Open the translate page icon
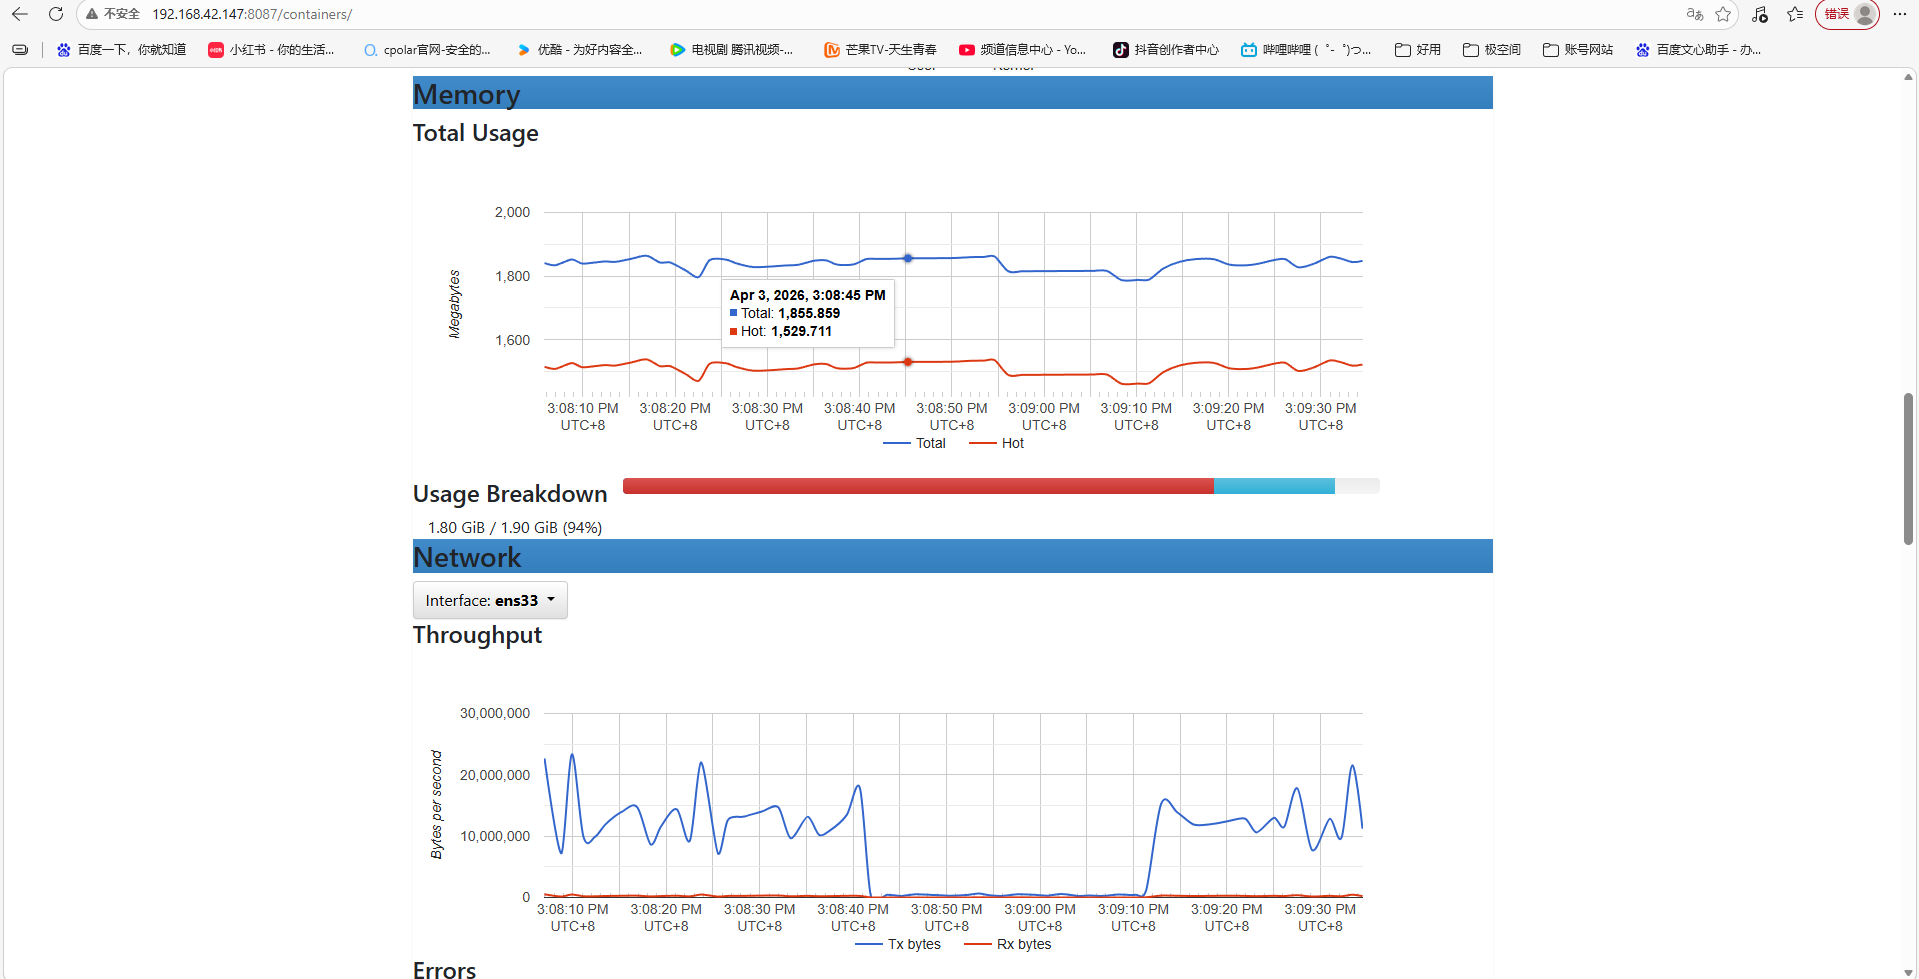Image resolution: width=1919 pixels, height=979 pixels. (x=1694, y=14)
